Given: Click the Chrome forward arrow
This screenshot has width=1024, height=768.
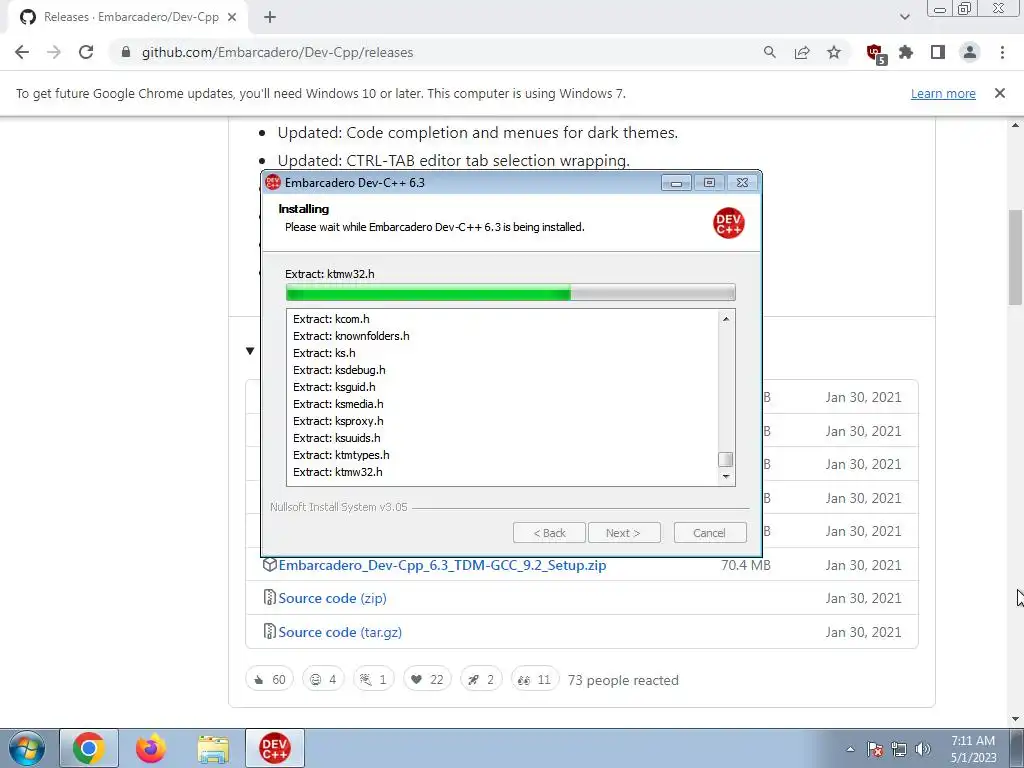Looking at the screenshot, I should pos(54,52).
